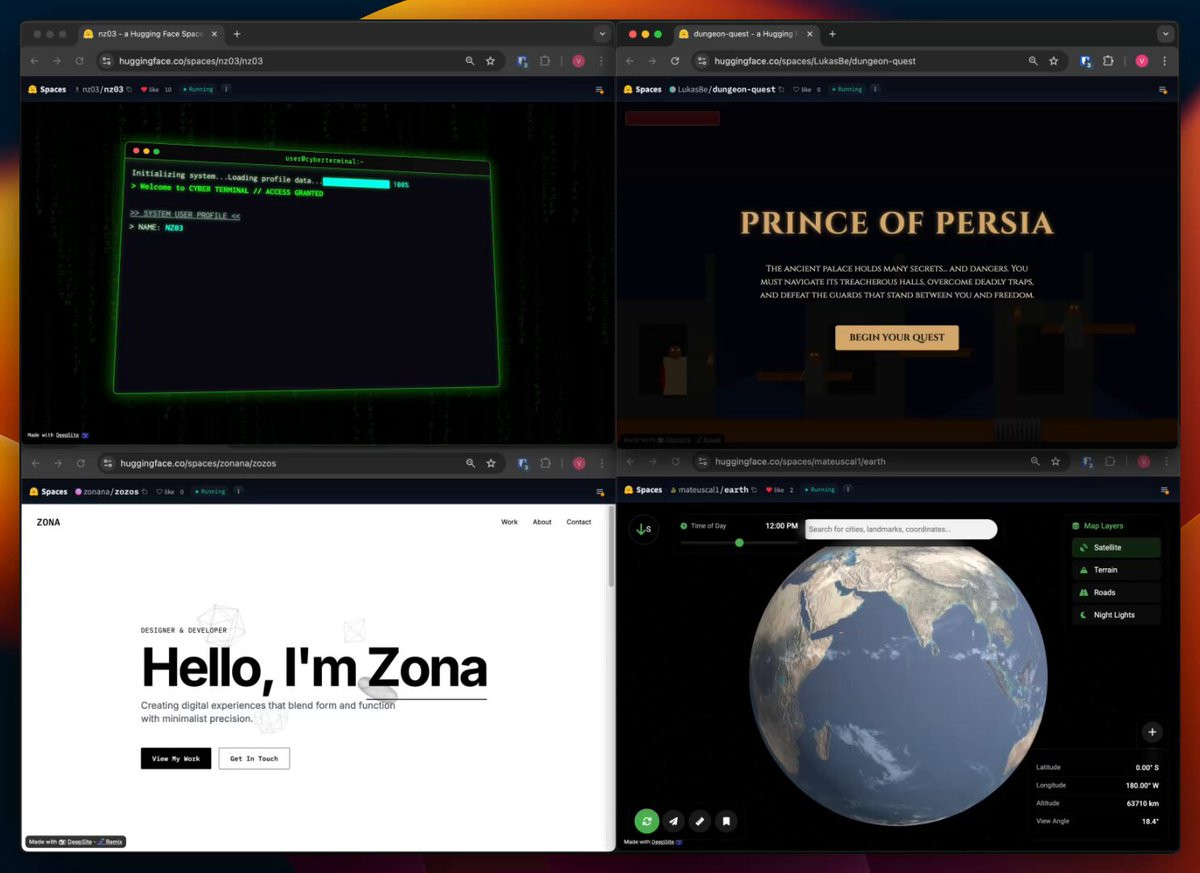Expand tab search dropdown in nz03 window
1200x873 pixels.
(602, 34)
